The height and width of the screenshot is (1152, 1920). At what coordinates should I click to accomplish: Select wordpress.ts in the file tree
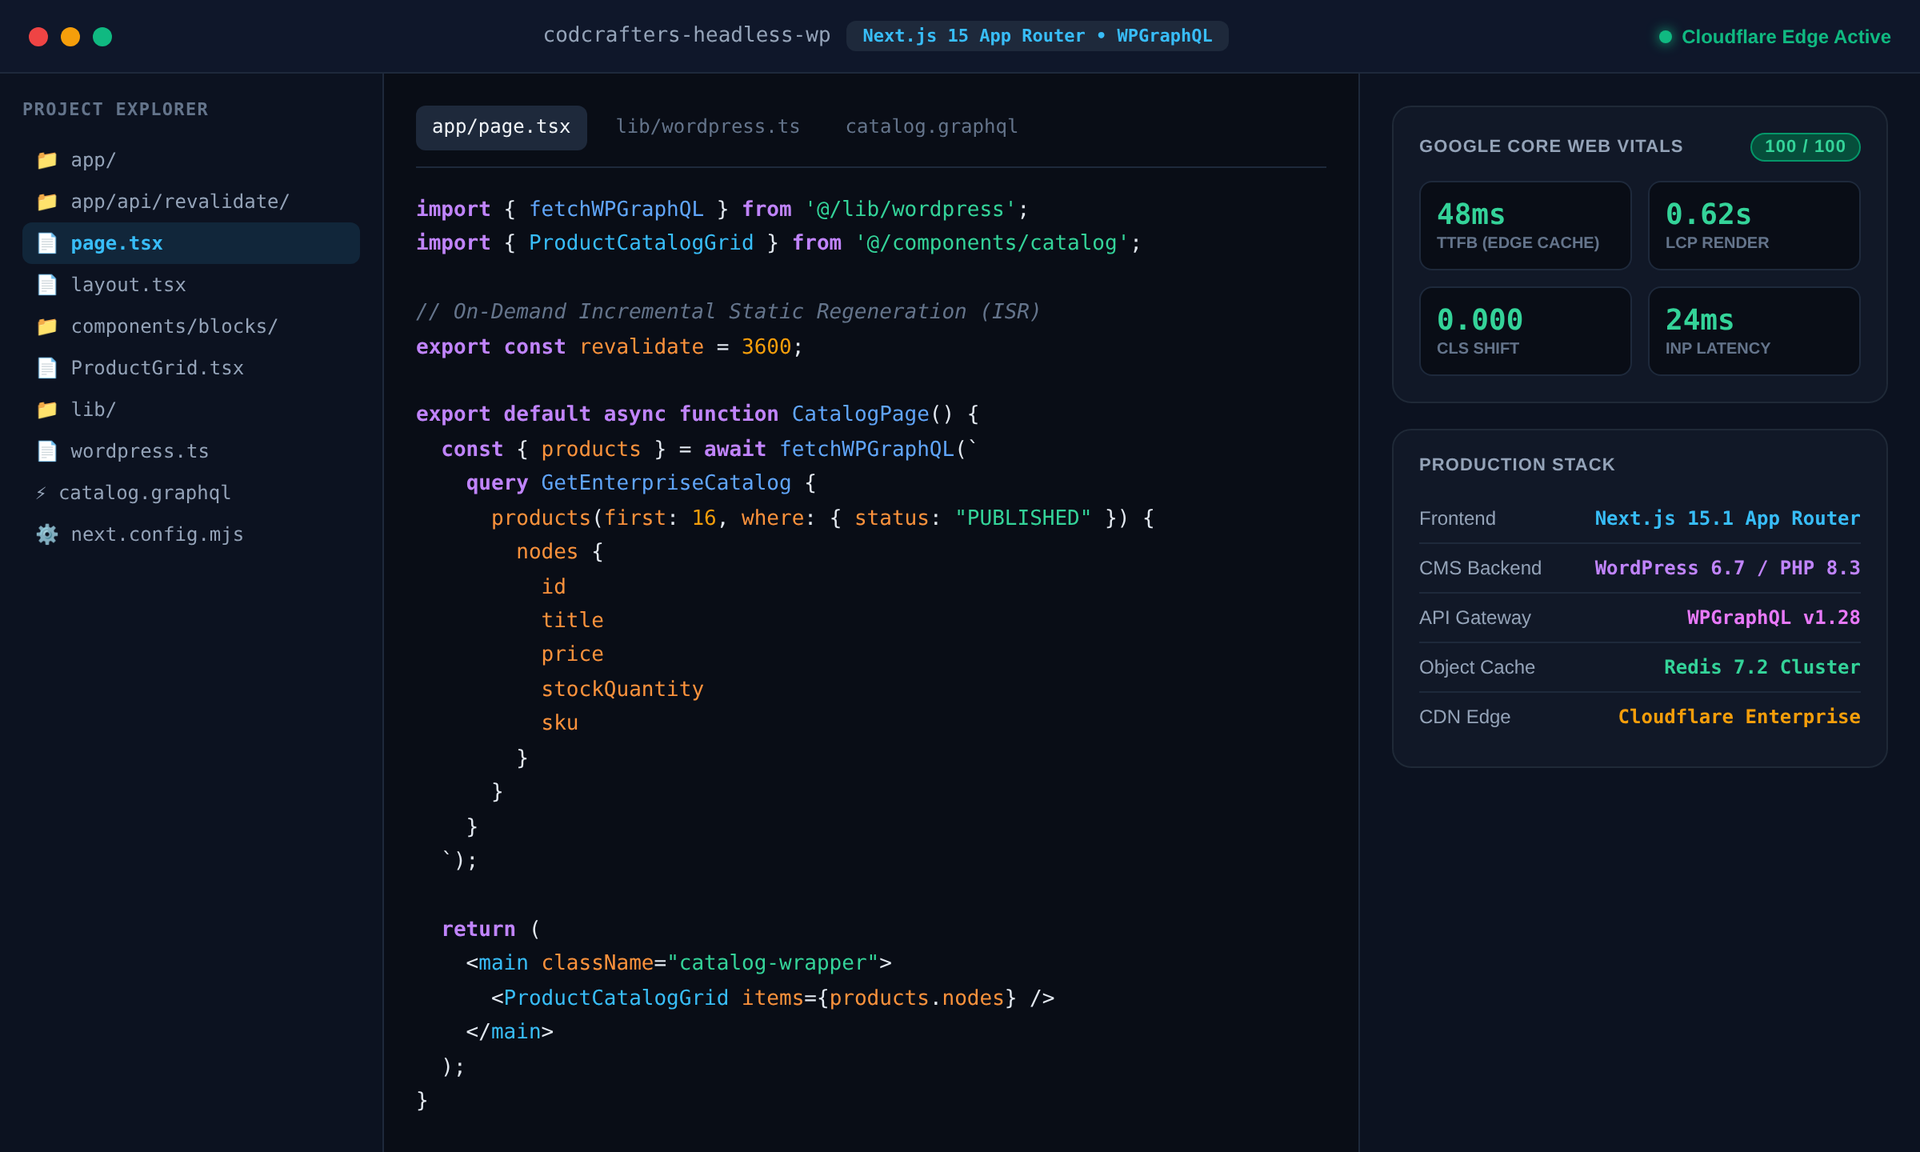click(x=191, y=451)
